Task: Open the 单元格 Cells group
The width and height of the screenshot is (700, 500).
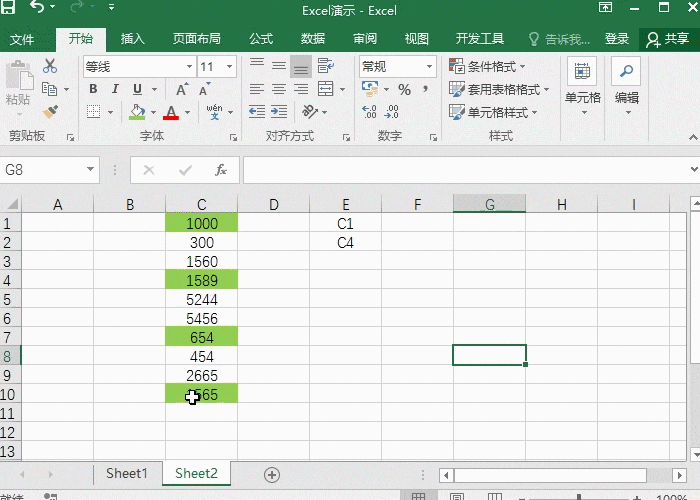Action: (583, 88)
